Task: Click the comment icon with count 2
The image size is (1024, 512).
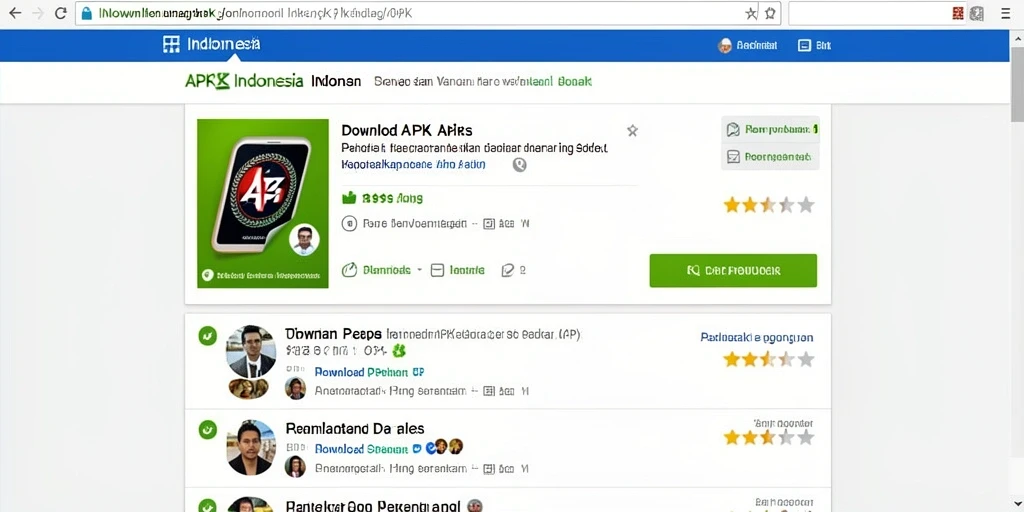Action: (x=513, y=270)
